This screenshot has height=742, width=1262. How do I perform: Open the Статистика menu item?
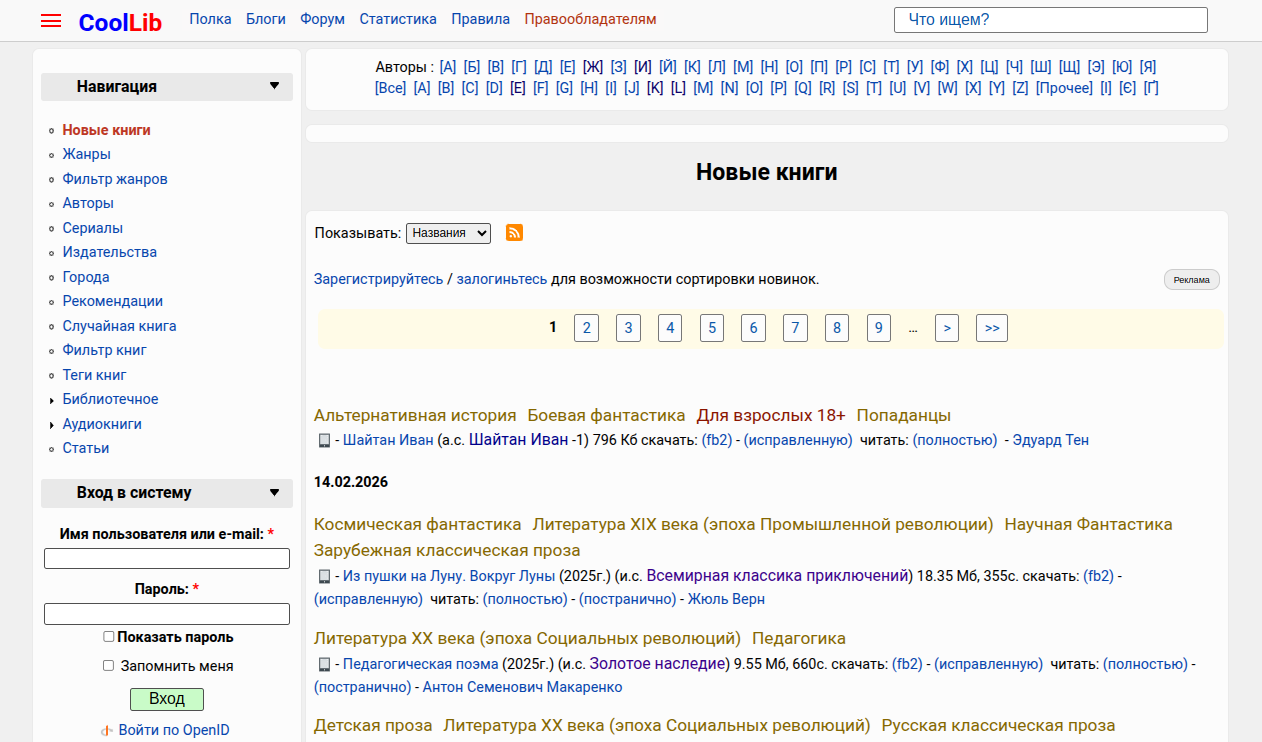point(398,19)
